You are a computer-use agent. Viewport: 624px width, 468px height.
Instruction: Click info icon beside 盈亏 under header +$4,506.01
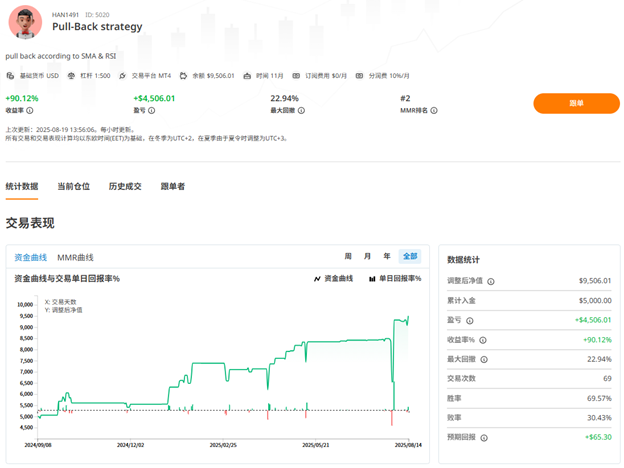coord(152,111)
